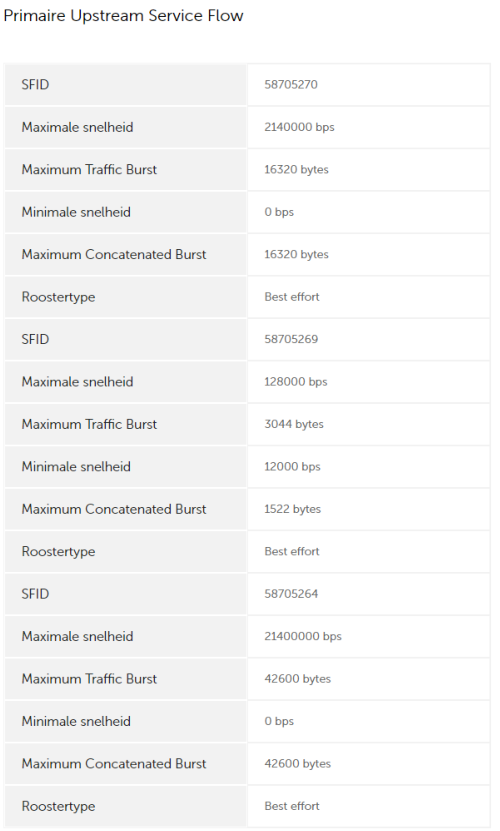Click the first Roostertype label

(x=58, y=297)
